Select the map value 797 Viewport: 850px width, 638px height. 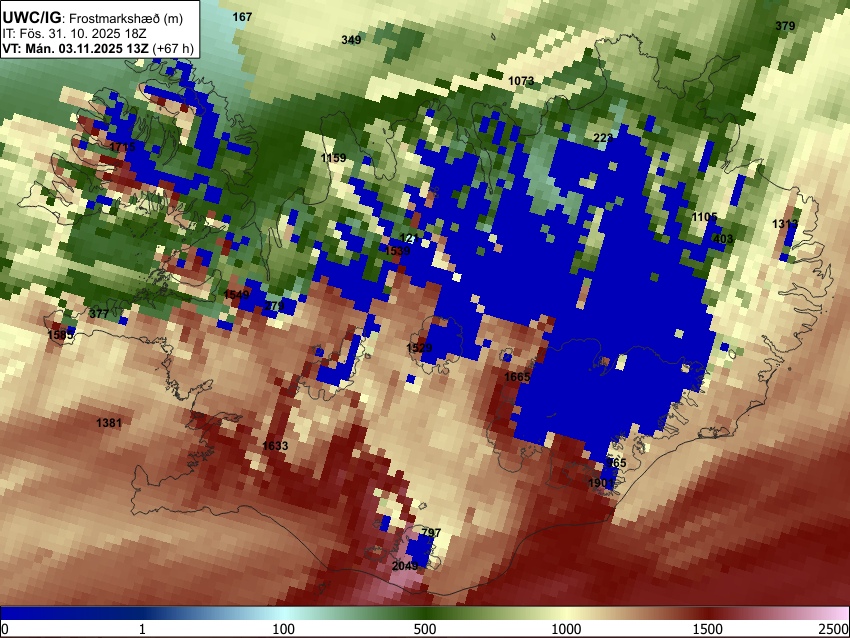pyautogui.click(x=431, y=533)
